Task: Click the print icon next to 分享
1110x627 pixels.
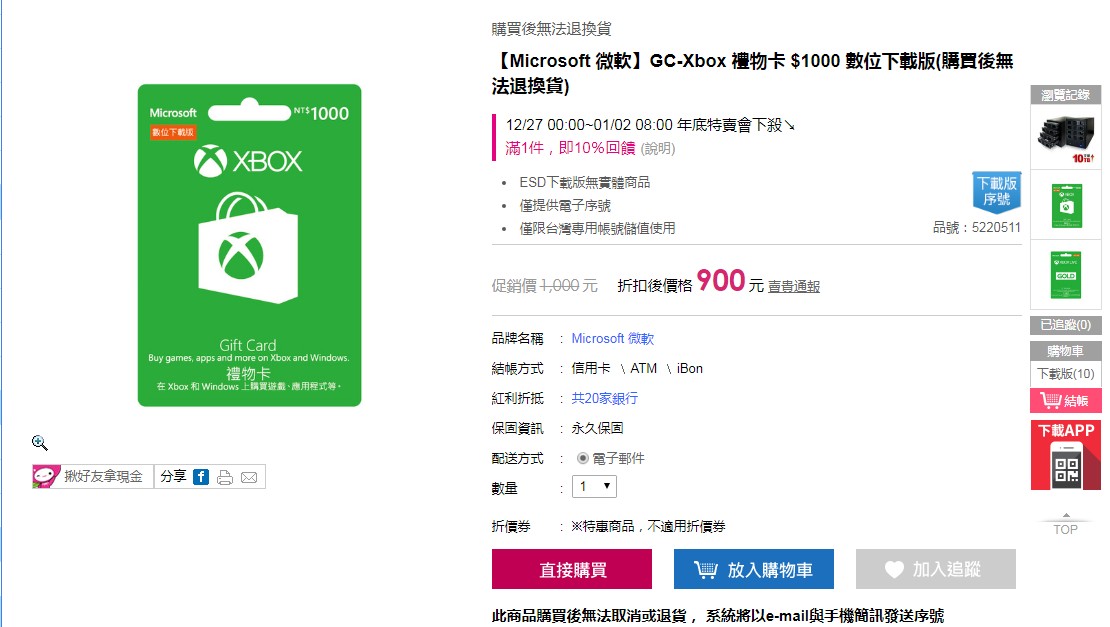Action: pyautogui.click(x=226, y=476)
